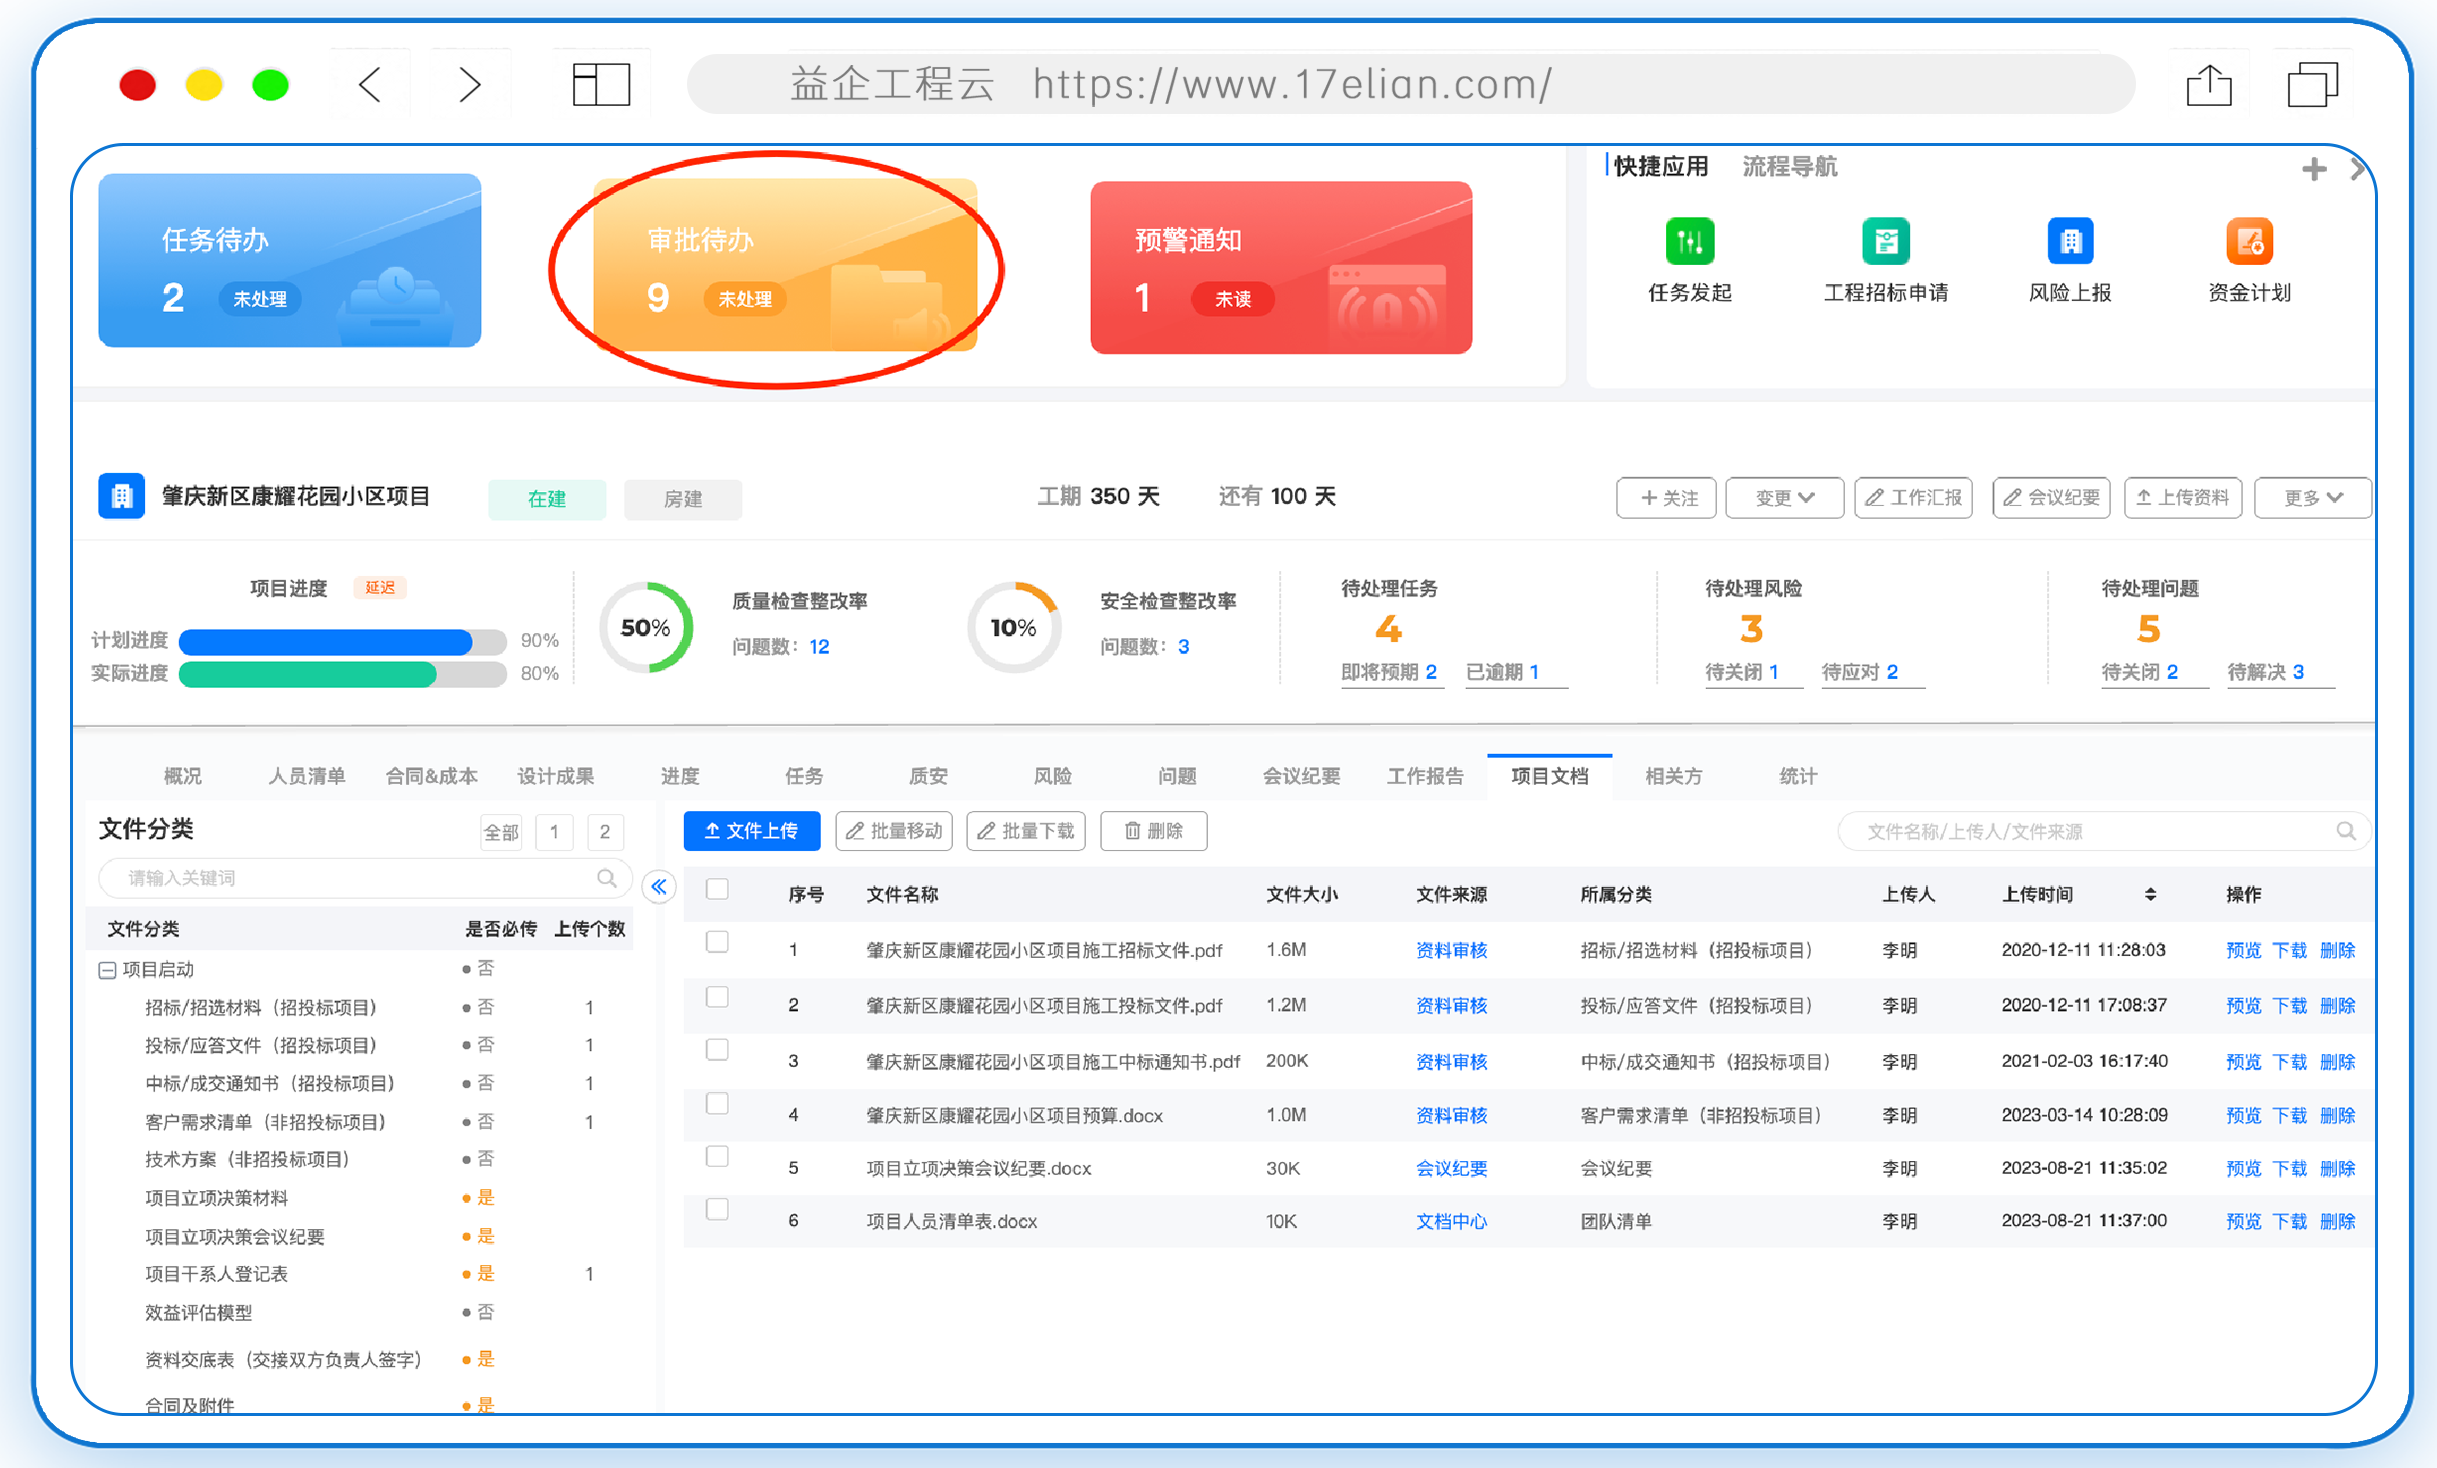
Task: Click the search icon in category keyword box
Action: tap(606, 878)
